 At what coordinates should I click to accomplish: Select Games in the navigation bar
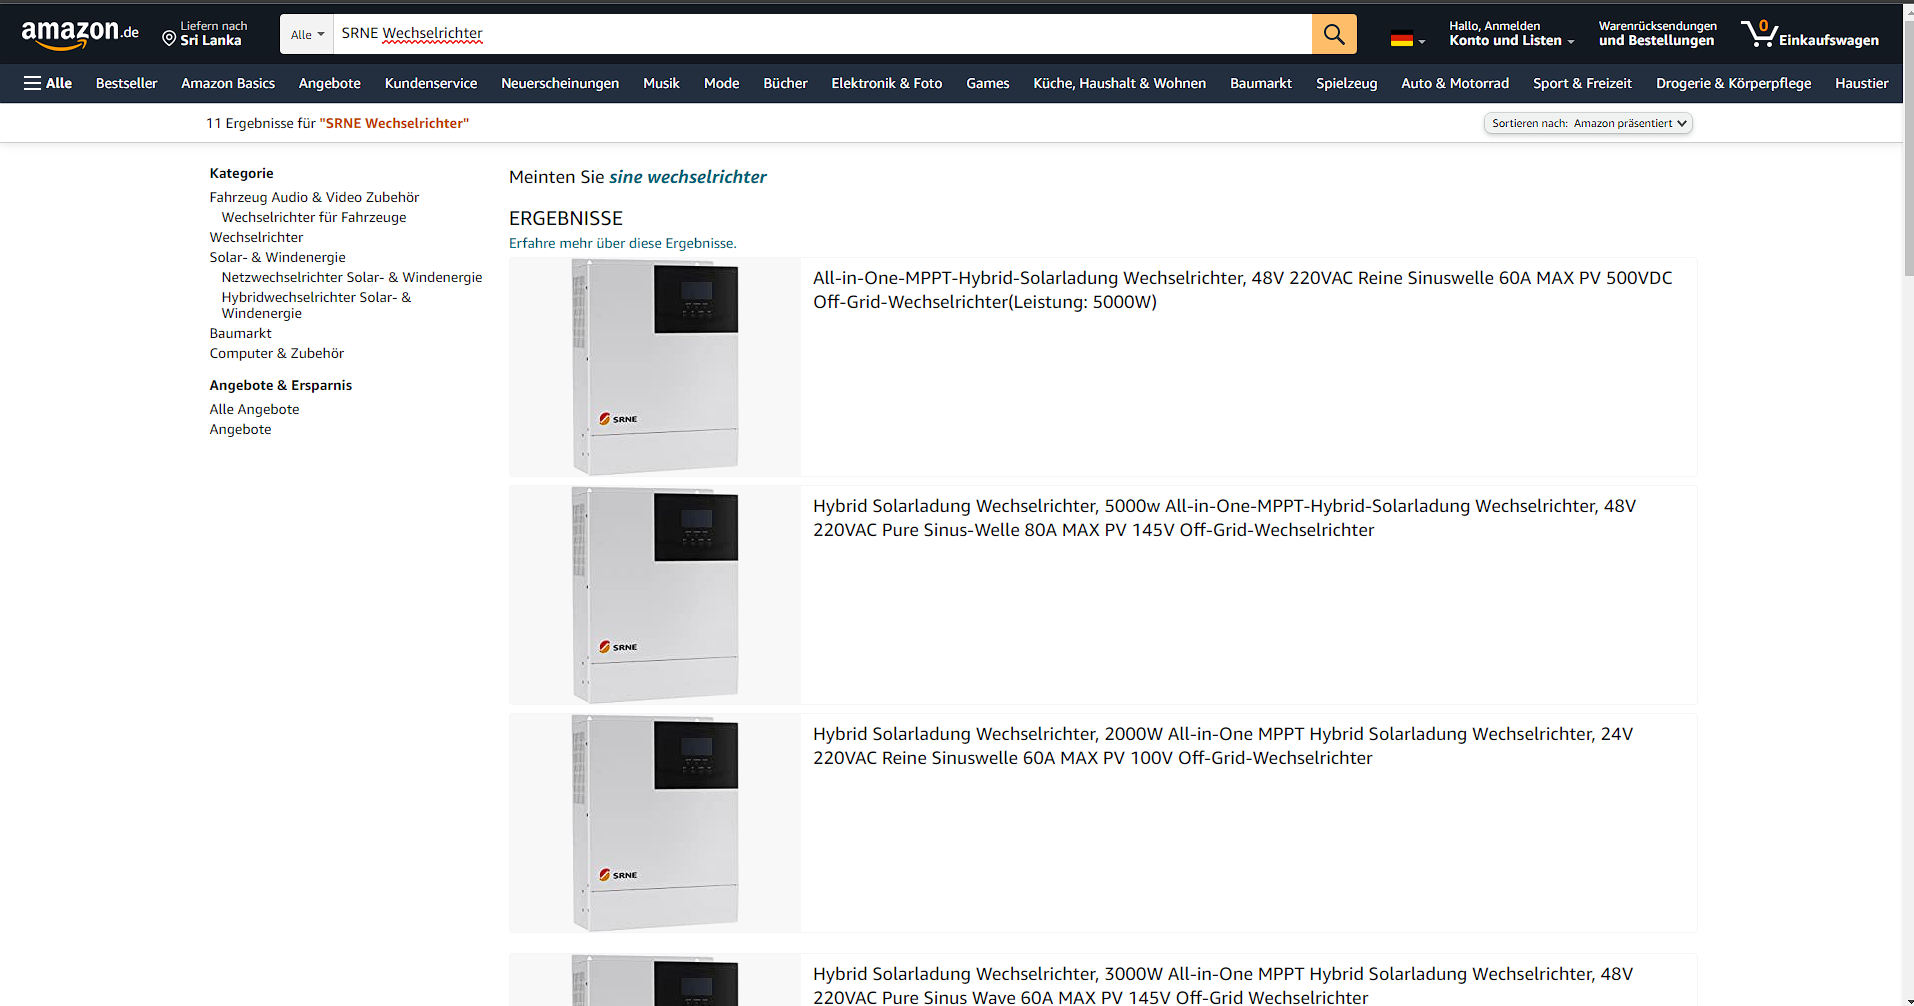[x=988, y=83]
